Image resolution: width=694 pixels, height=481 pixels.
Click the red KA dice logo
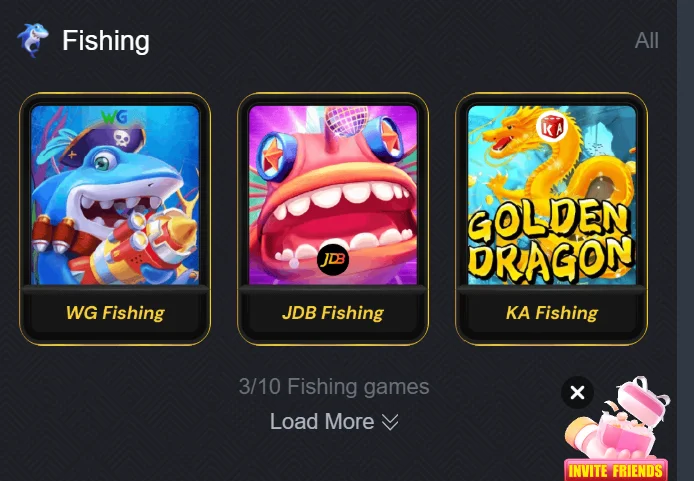point(552,127)
